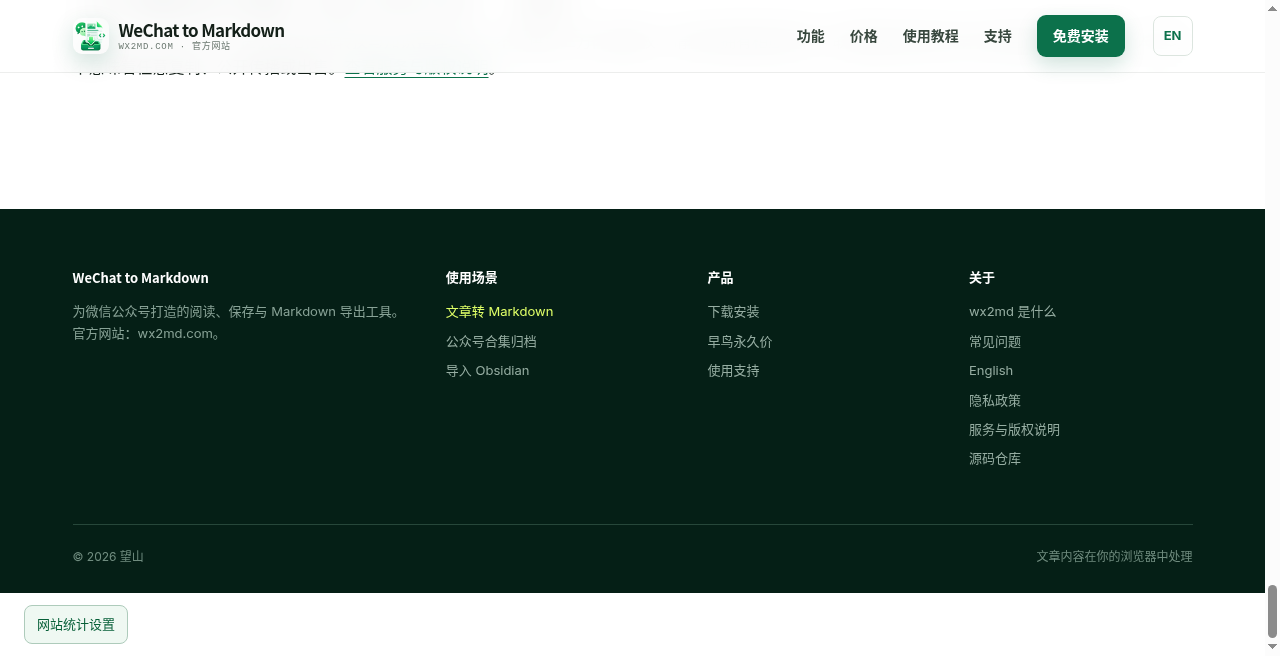
Task: Open the 隐私政策 link
Action: click(995, 401)
